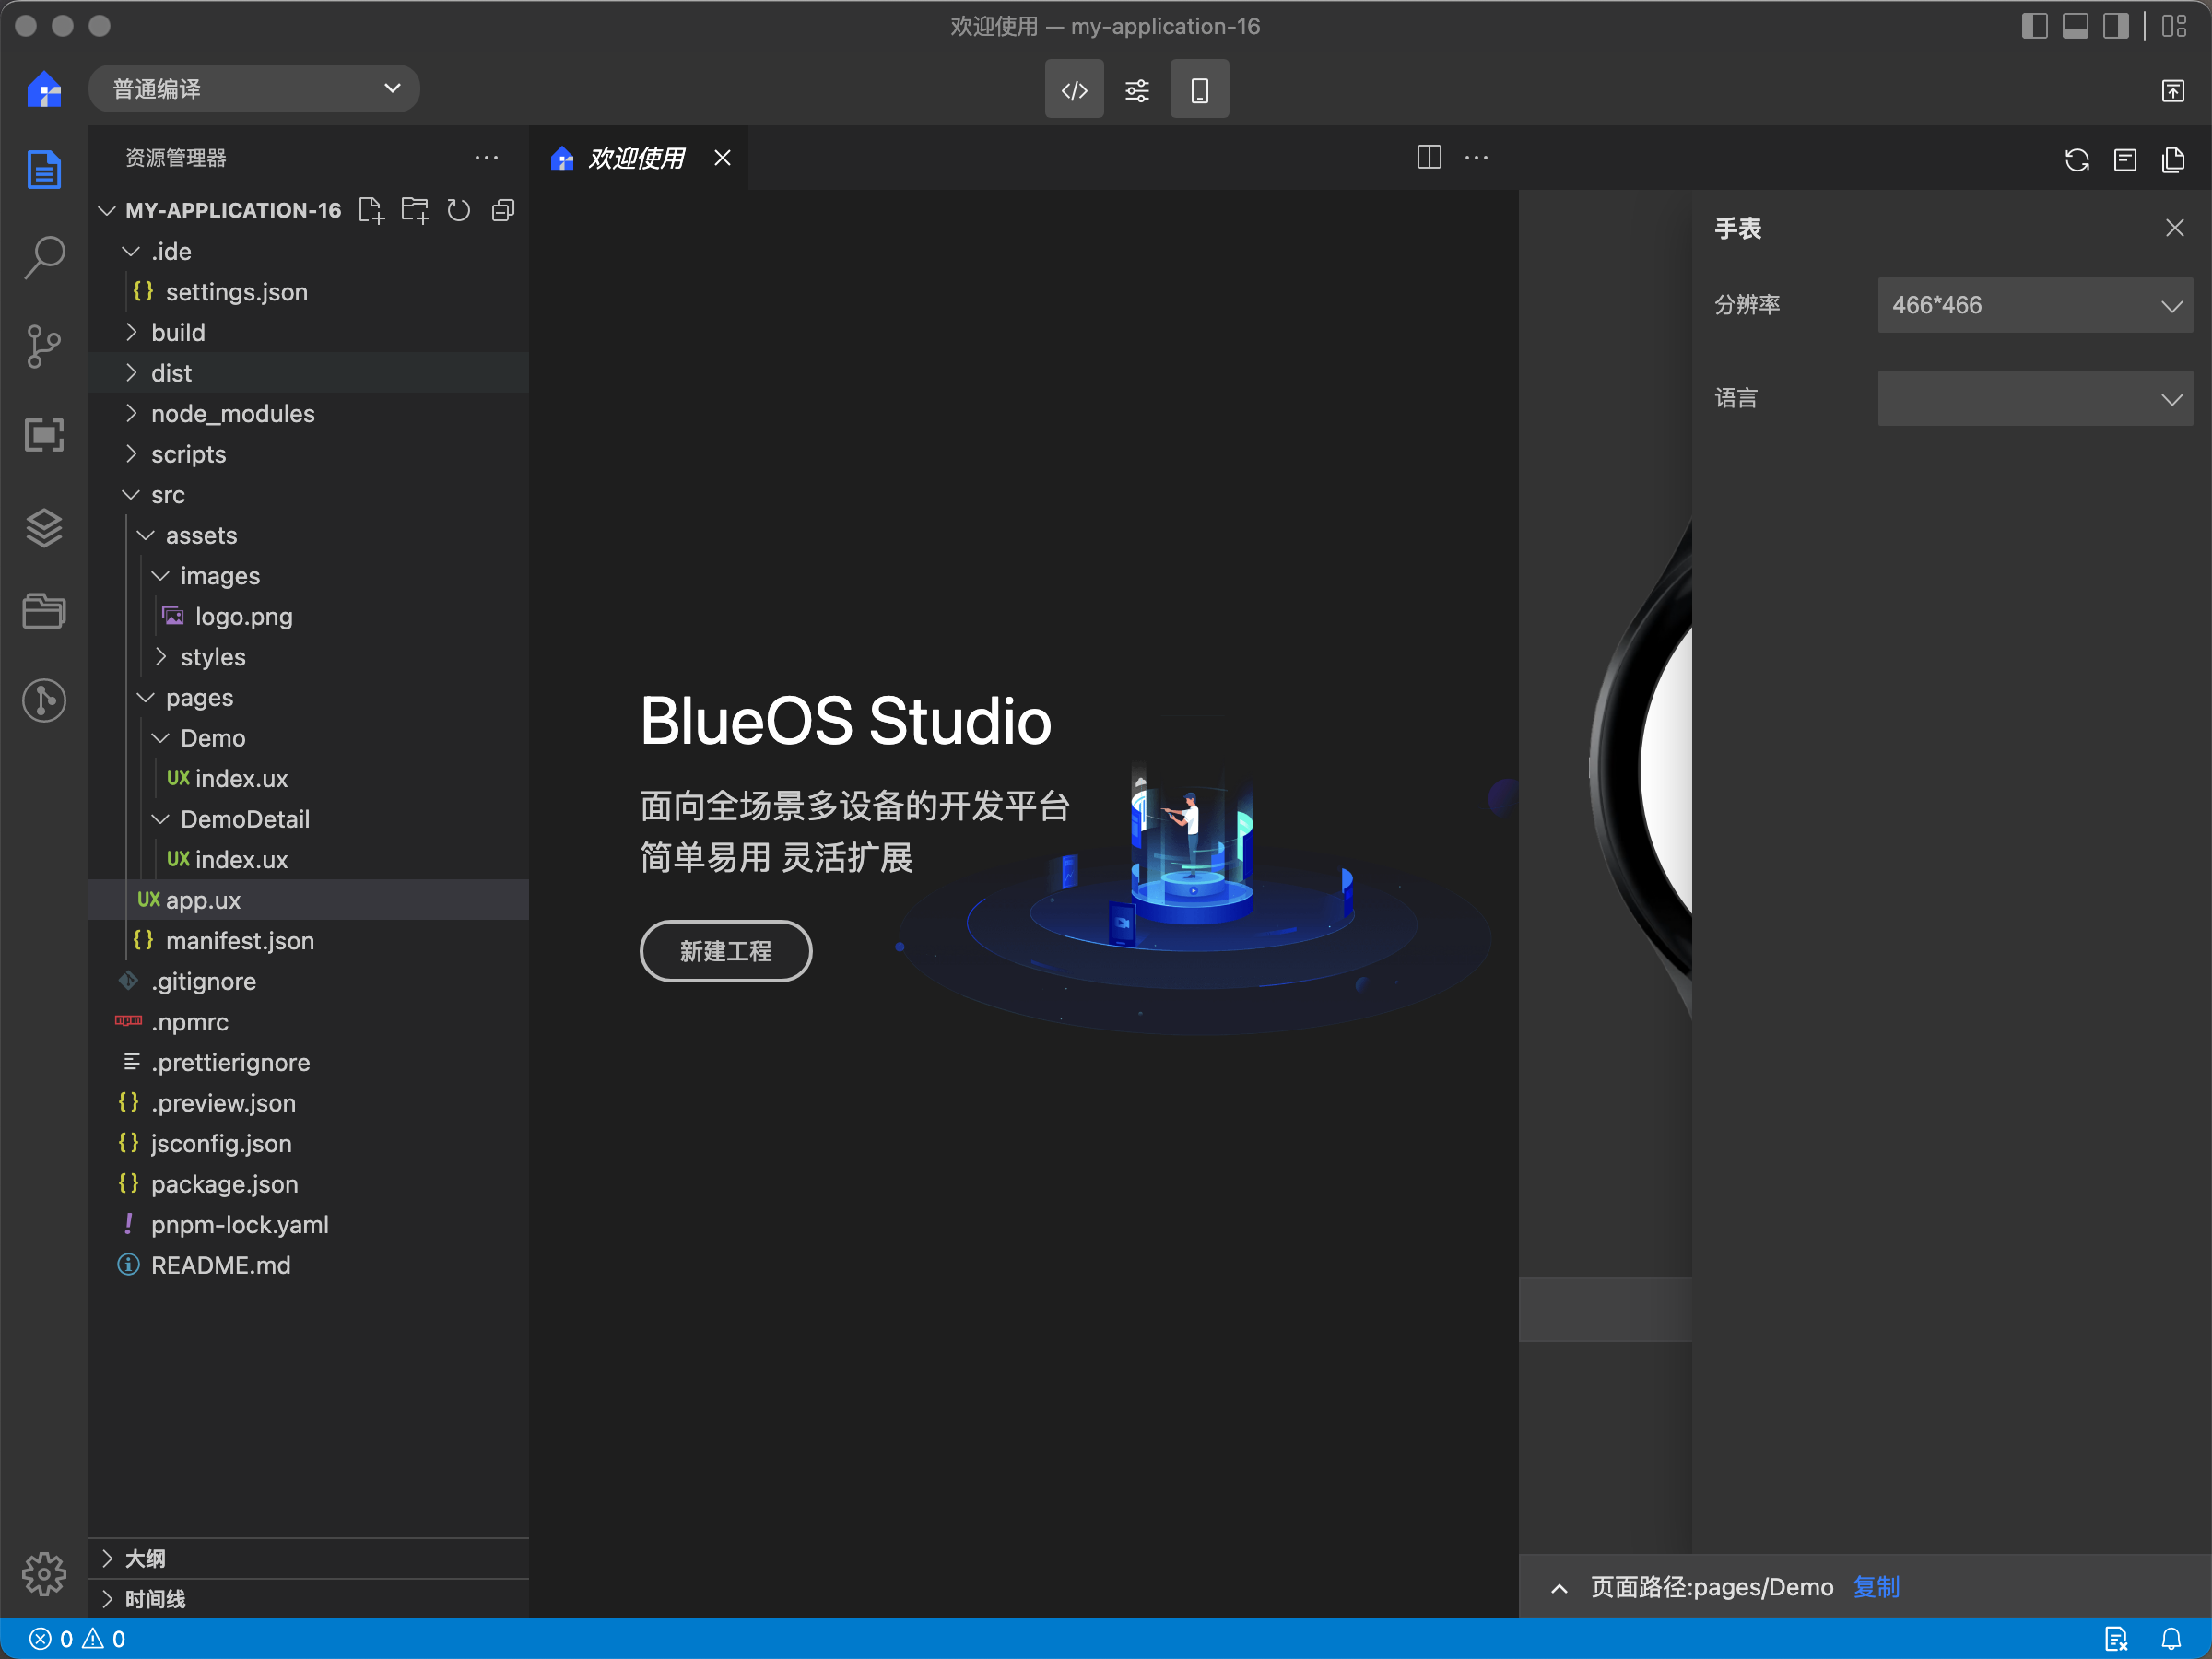The image size is (2212, 1659).
Task: Click the simulator copy pages icon
Action: (2173, 160)
